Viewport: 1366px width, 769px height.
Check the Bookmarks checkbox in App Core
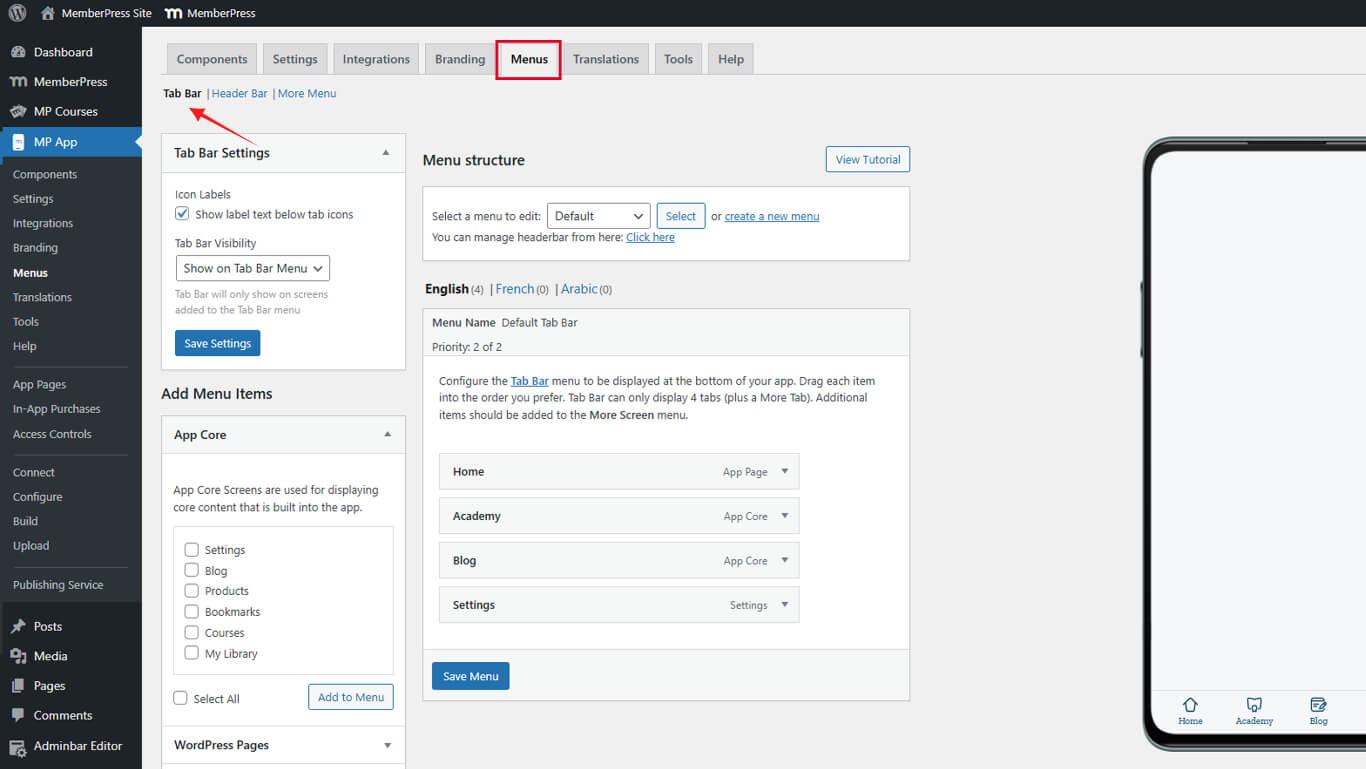(x=192, y=612)
